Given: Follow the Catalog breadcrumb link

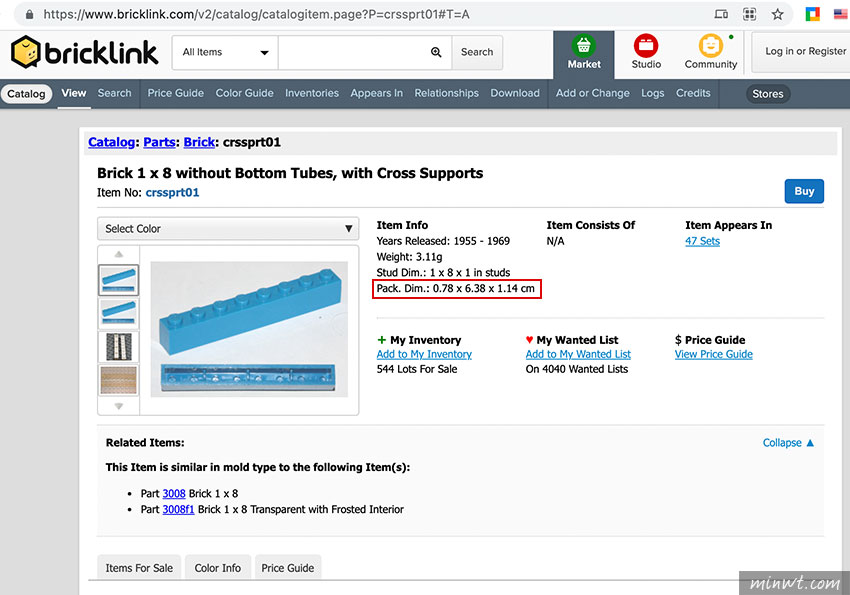Looking at the screenshot, I should coord(112,143).
